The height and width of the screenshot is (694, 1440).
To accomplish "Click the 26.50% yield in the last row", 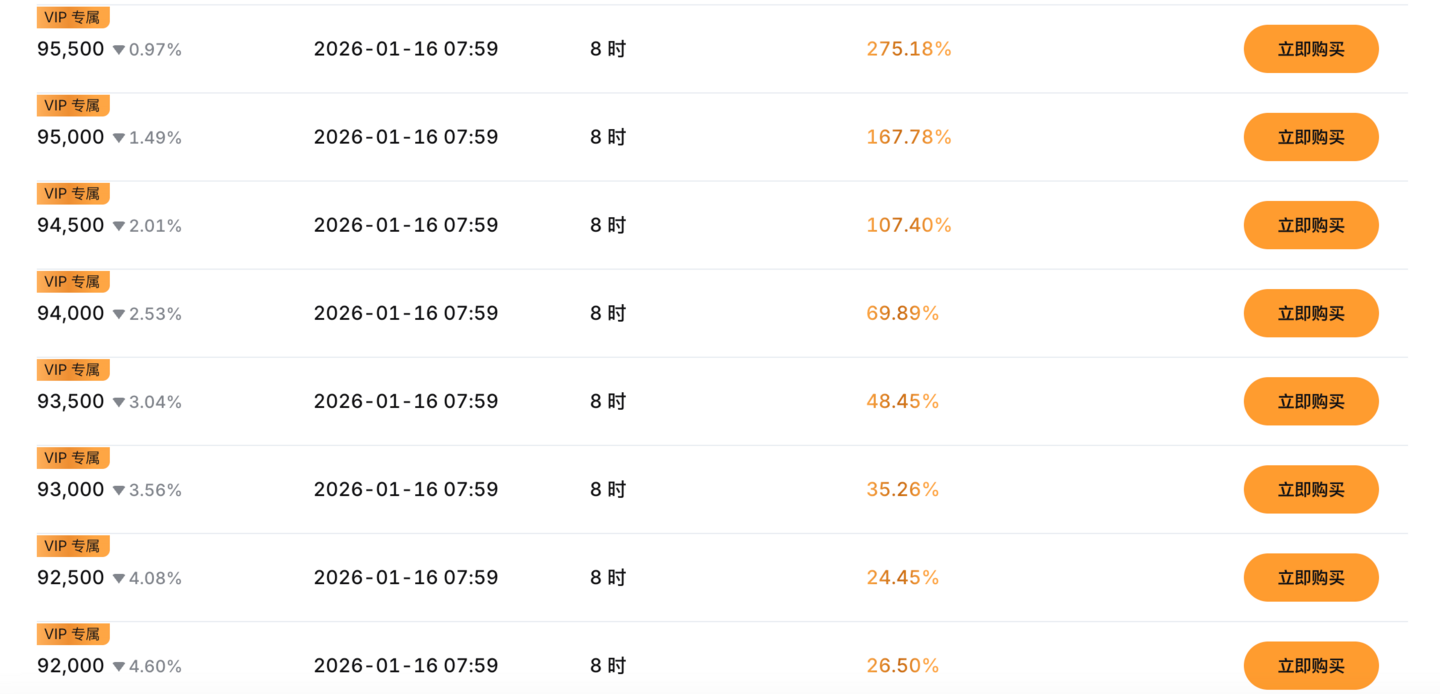I will click(x=902, y=665).
